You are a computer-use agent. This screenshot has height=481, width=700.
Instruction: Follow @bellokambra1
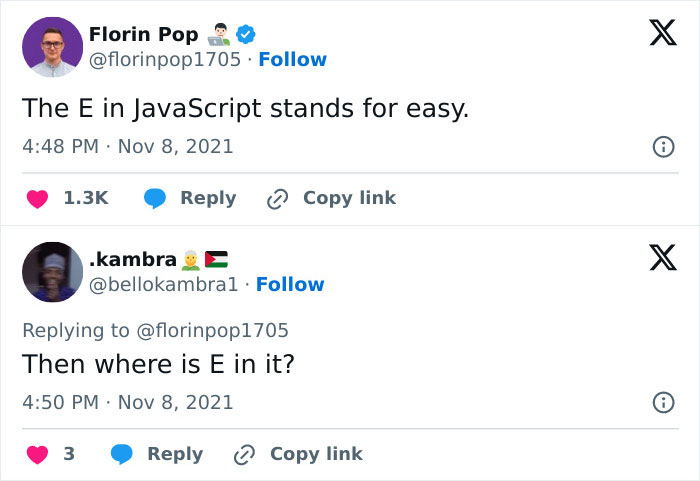point(290,285)
